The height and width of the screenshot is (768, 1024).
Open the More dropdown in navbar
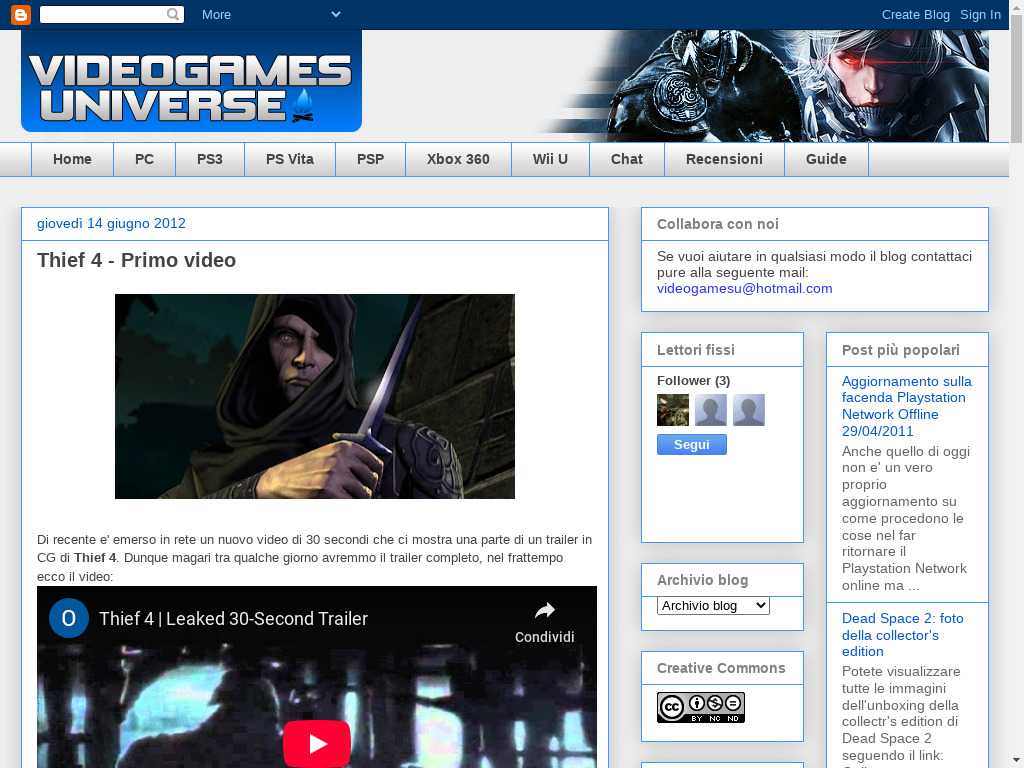point(271,14)
